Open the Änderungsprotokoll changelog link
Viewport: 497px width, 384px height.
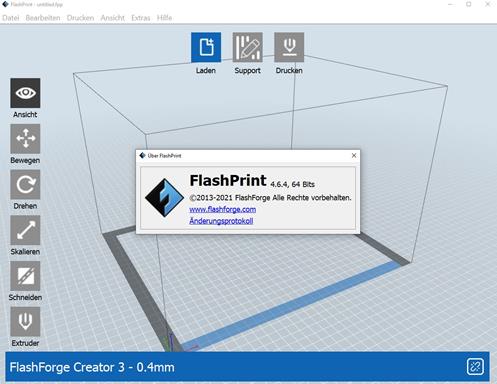tap(221, 221)
